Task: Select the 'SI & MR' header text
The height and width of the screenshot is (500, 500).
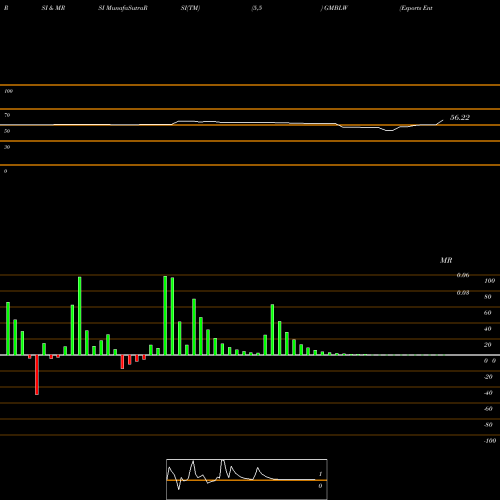Action: 53,8
